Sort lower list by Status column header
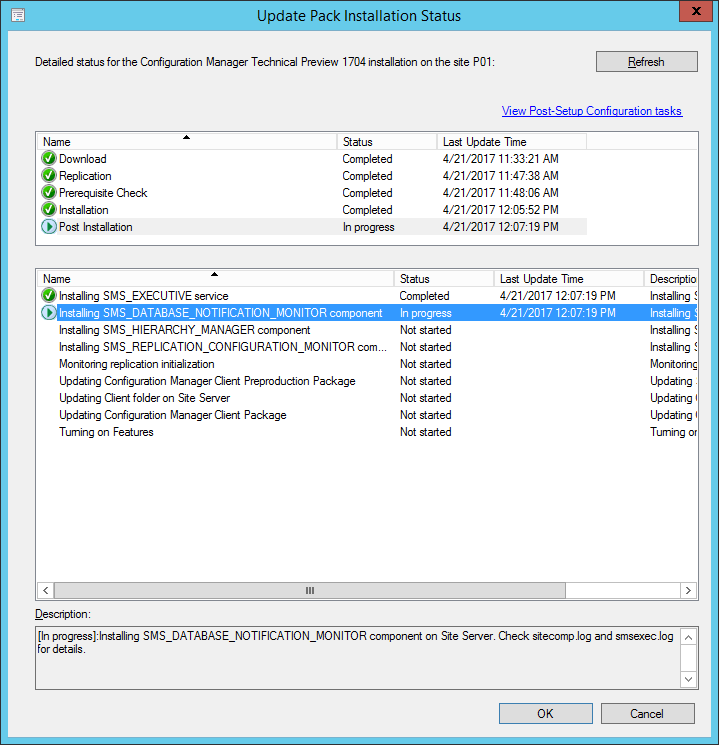Viewport: 719px width, 745px height. point(444,278)
